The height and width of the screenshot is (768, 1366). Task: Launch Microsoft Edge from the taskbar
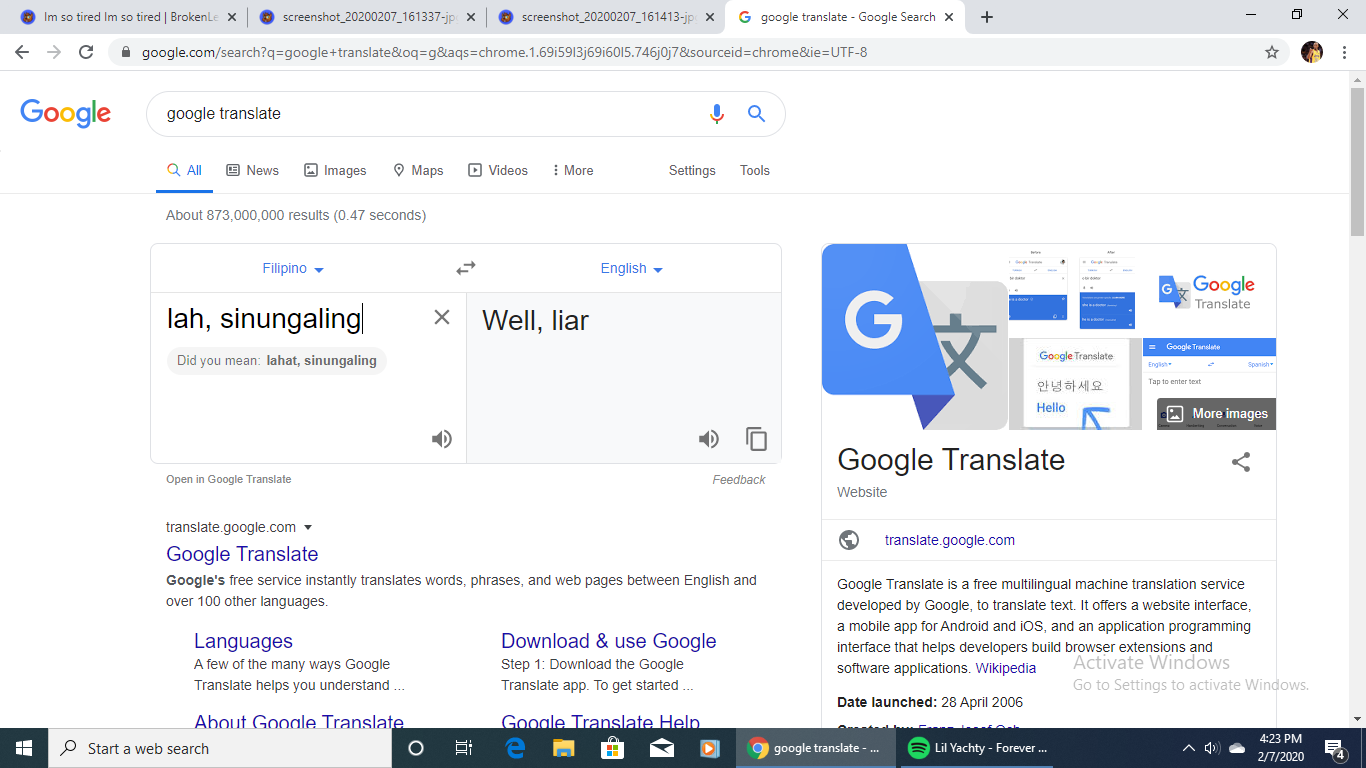pyautogui.click(x=516, y=748)
